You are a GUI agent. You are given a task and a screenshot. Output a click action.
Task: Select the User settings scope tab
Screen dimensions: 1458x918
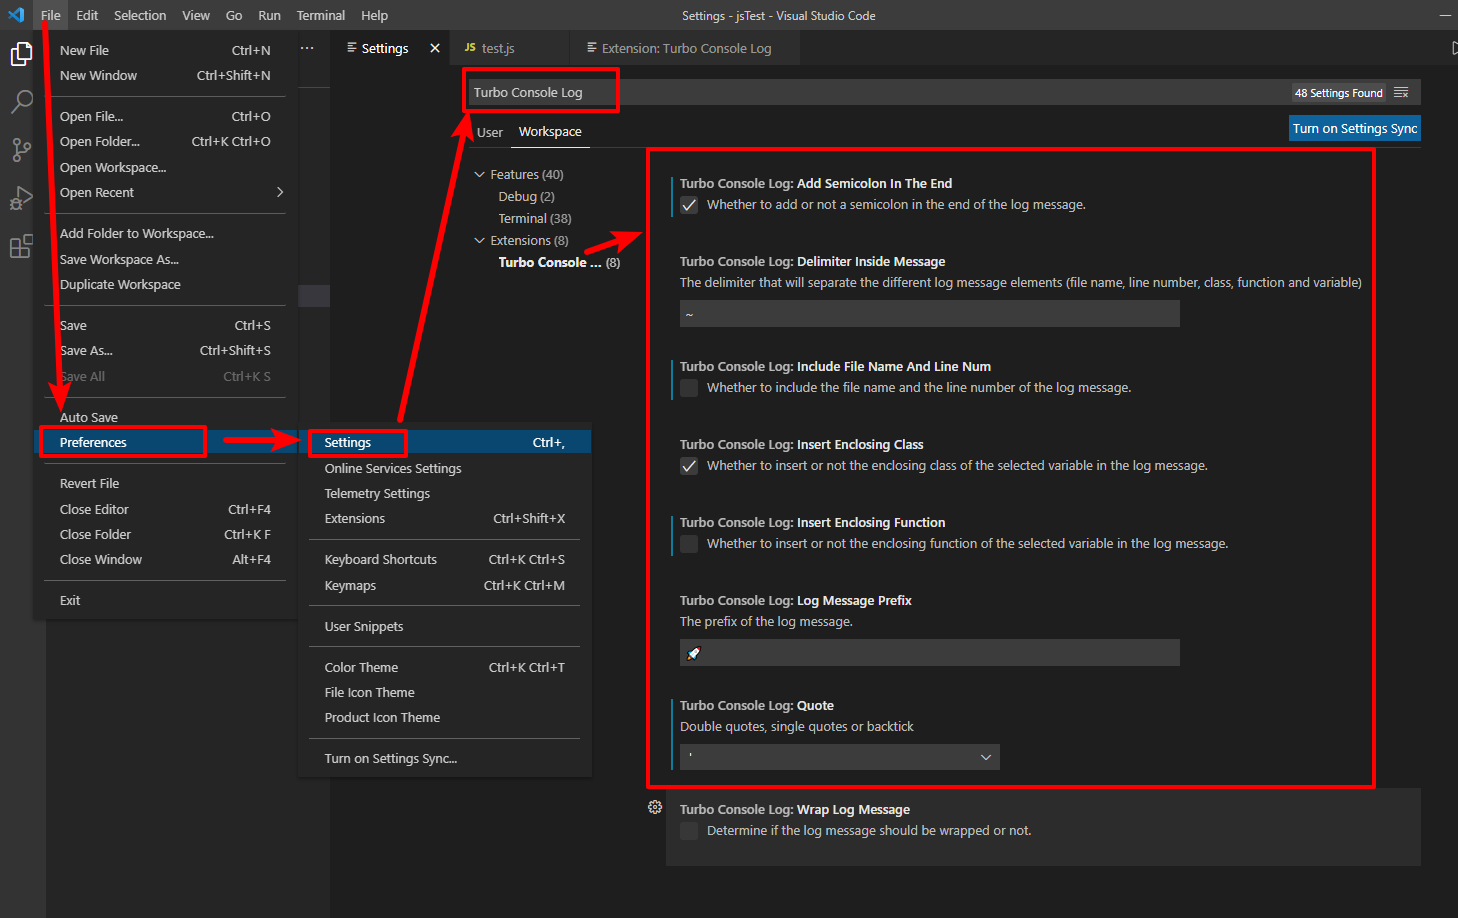coord(490,132)
